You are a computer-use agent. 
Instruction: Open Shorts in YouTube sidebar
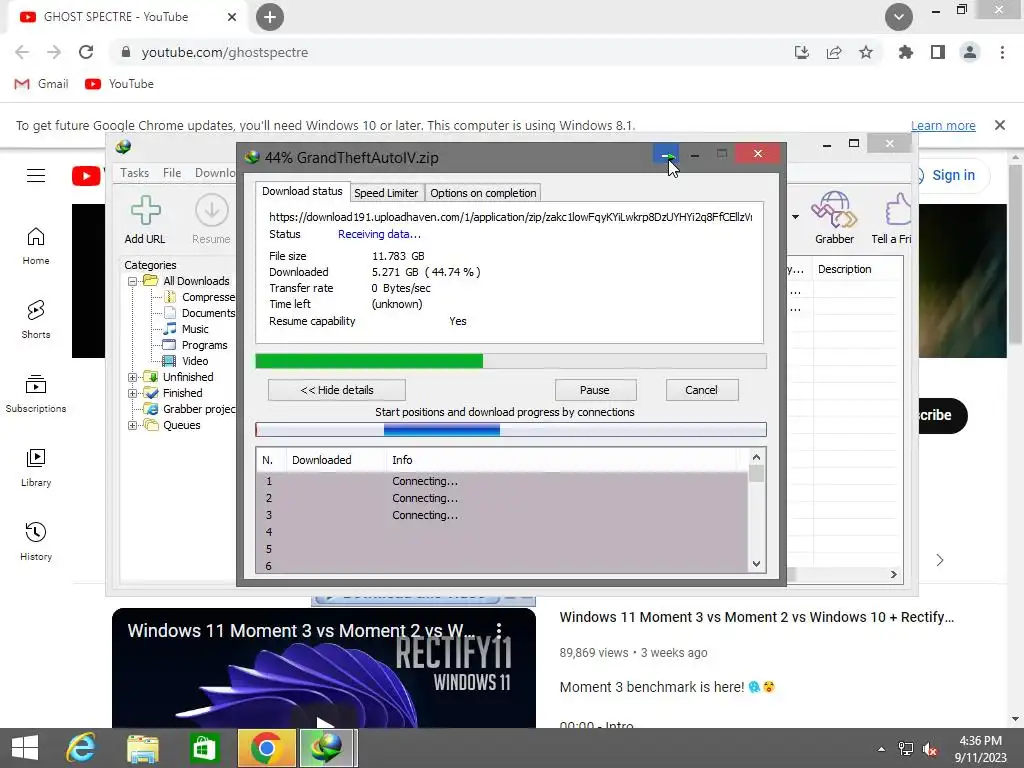[x=36, y=319]
